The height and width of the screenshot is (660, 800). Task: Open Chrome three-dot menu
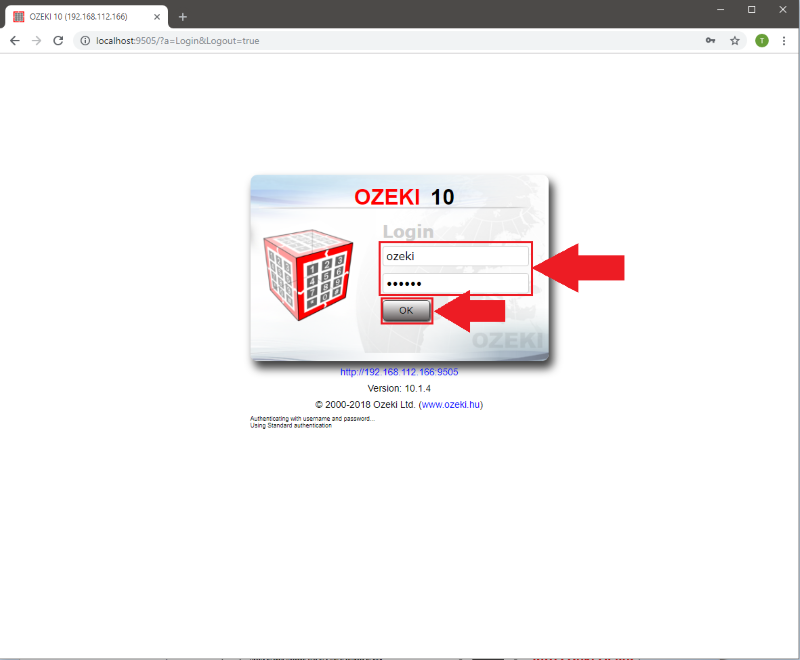[784, 41]
